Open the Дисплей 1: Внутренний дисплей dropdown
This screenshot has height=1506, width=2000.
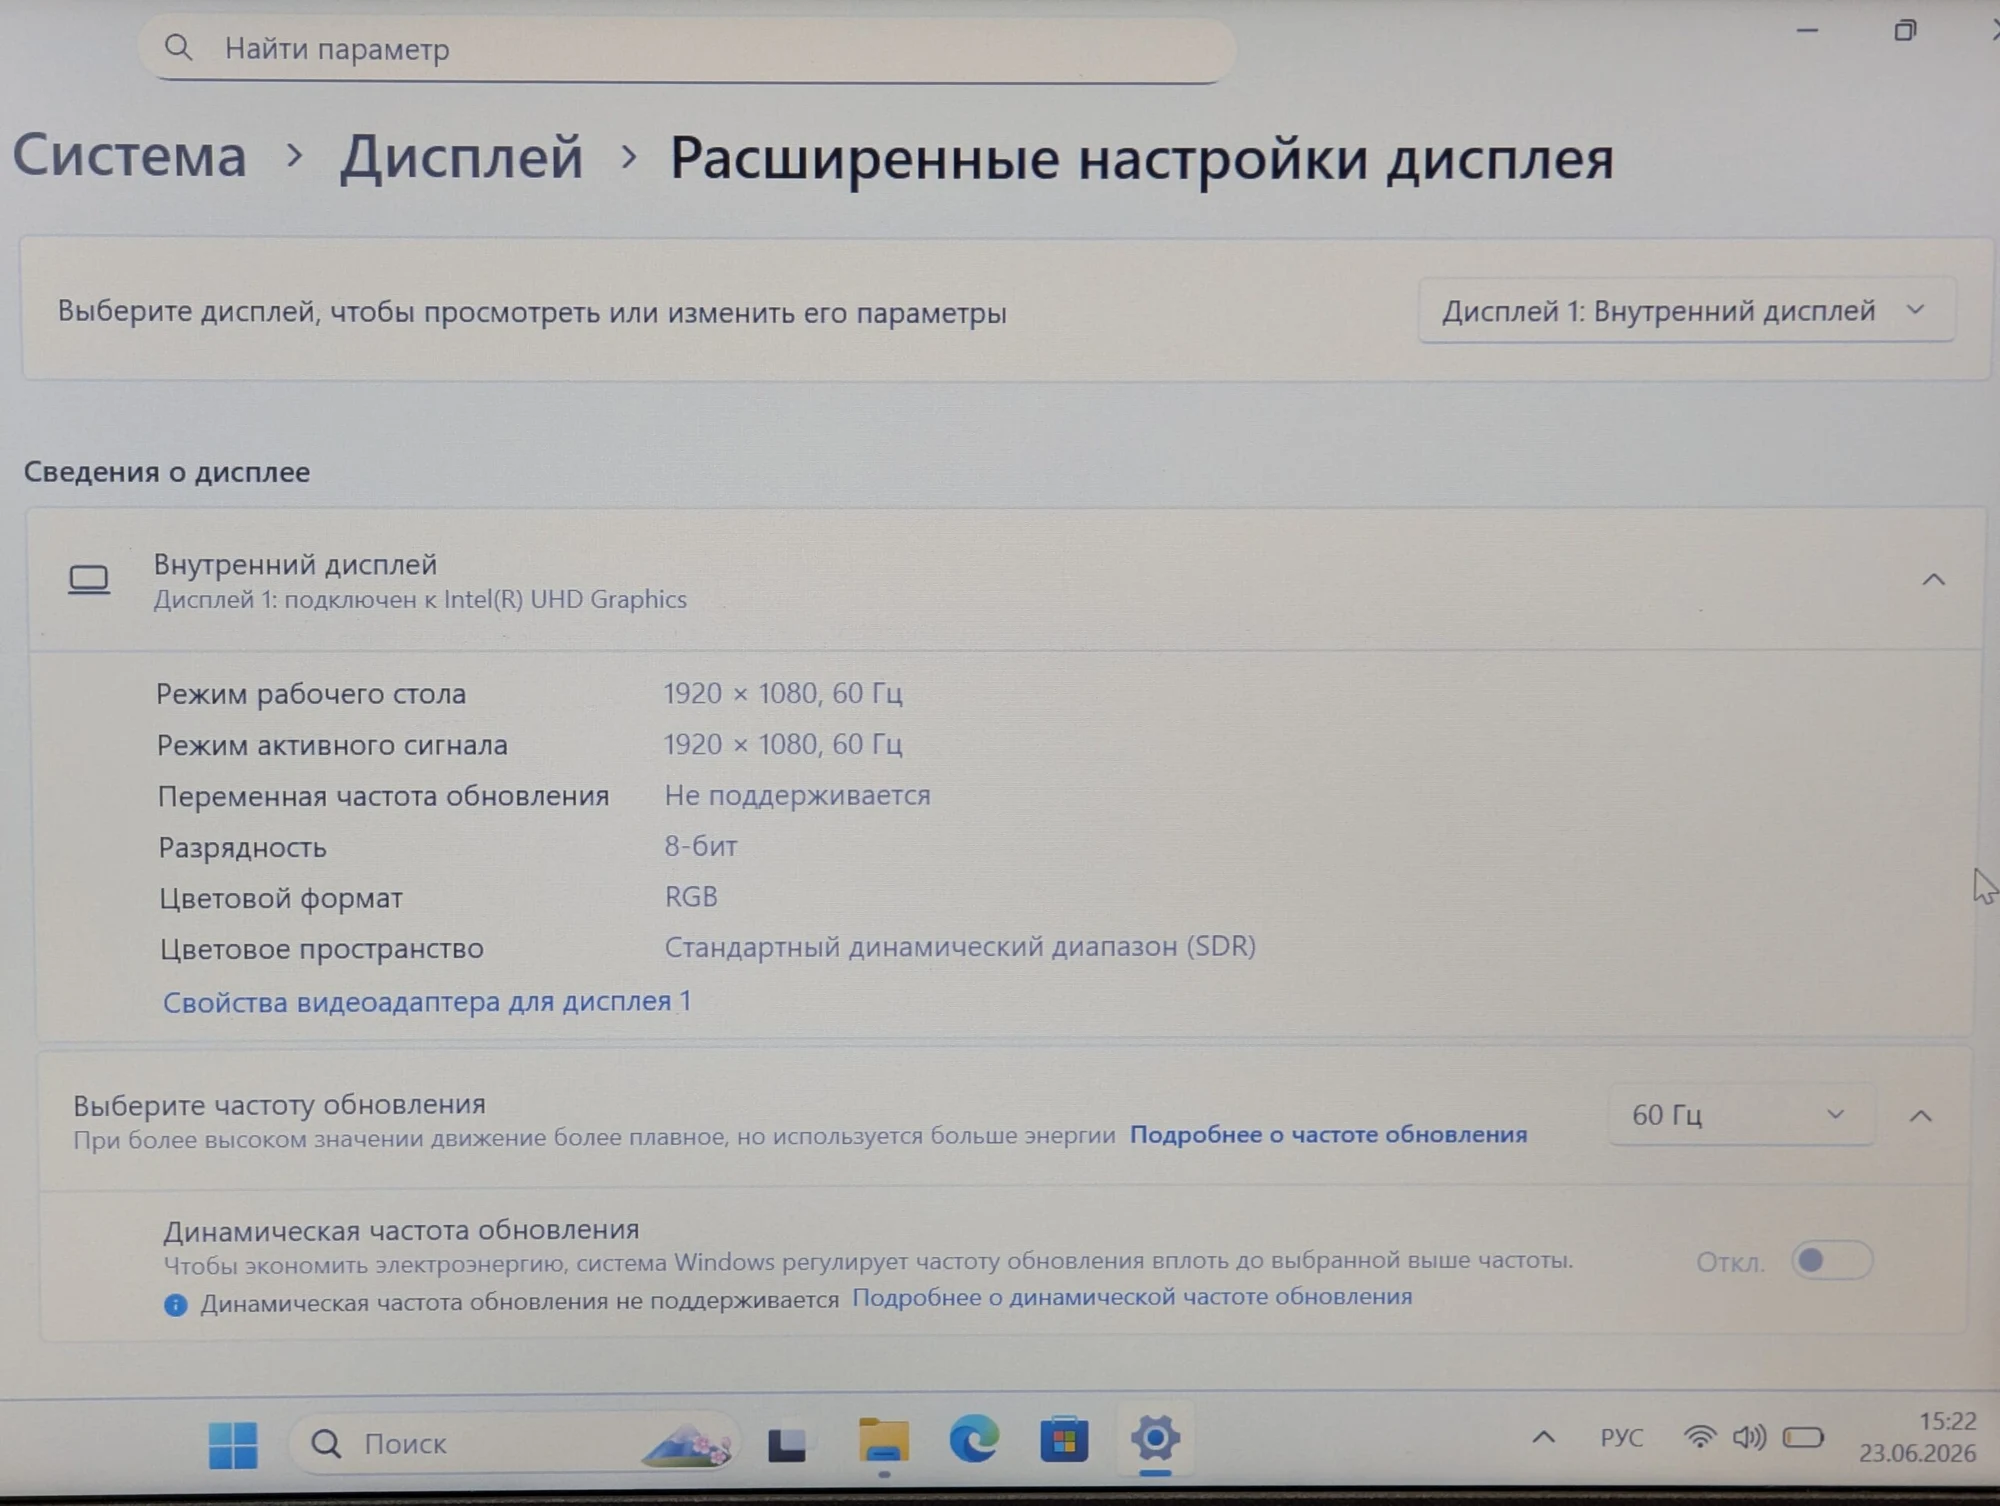click(x=1686, y=311)
